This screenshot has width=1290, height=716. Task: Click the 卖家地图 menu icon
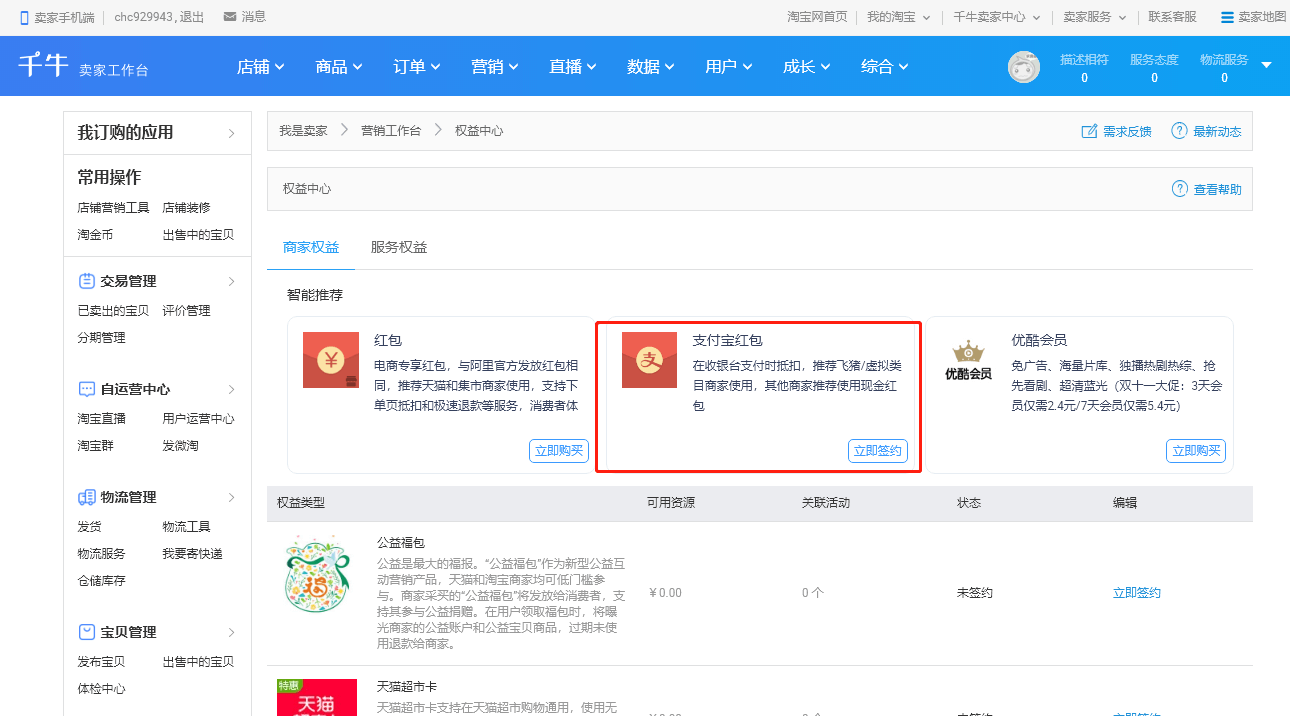pos(1227,17)
